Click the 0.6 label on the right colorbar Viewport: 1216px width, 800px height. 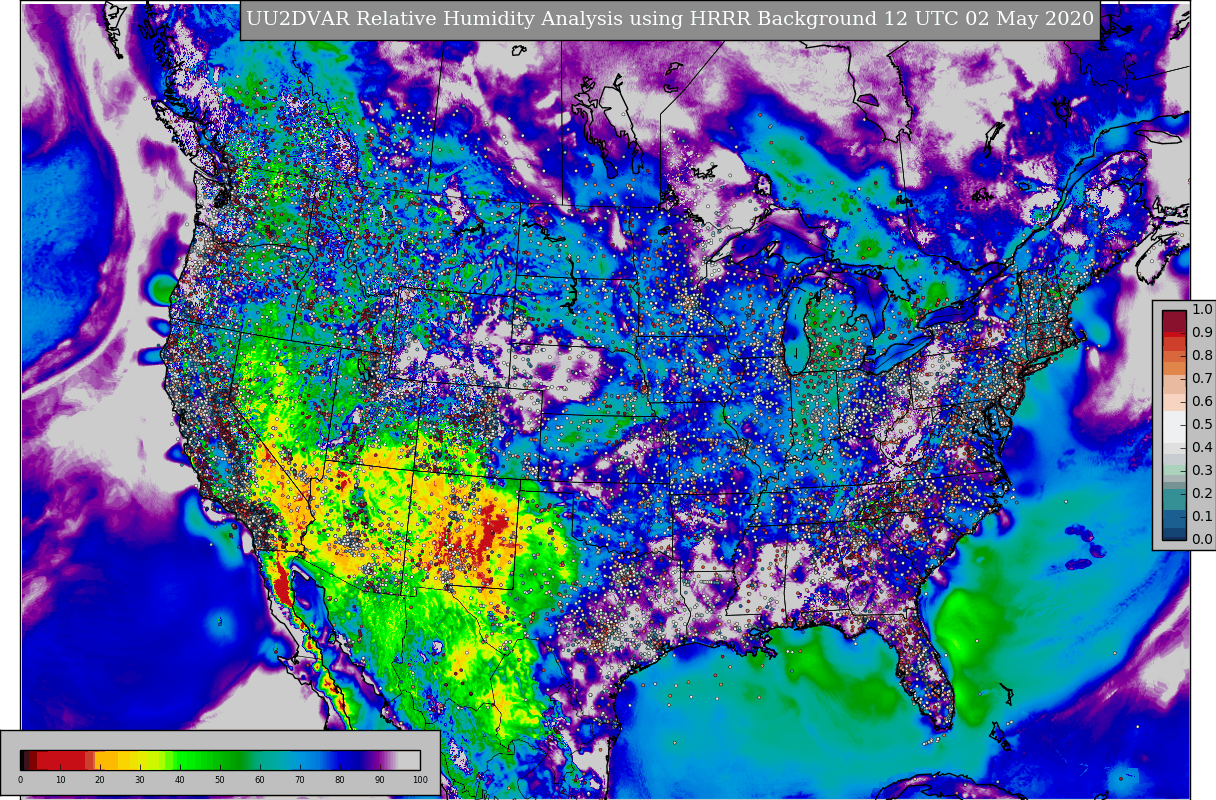pos(1202,401)
